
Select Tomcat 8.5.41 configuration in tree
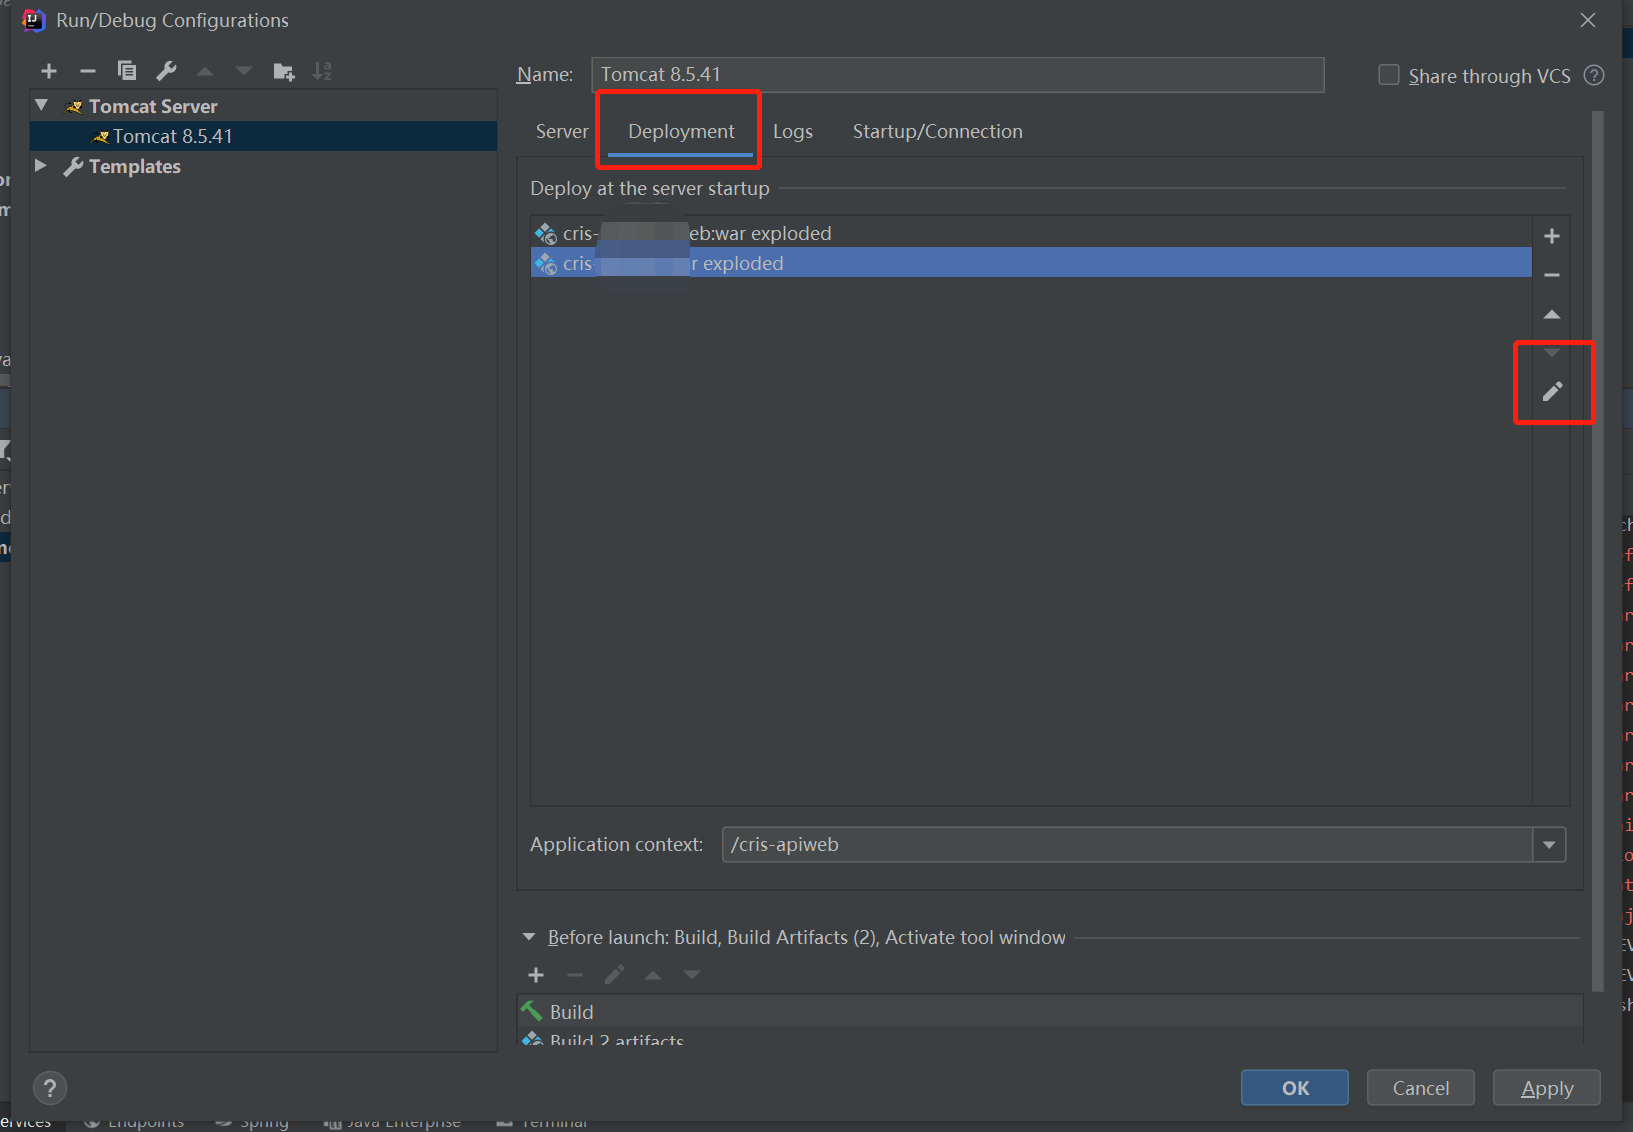tap(264, 136)
